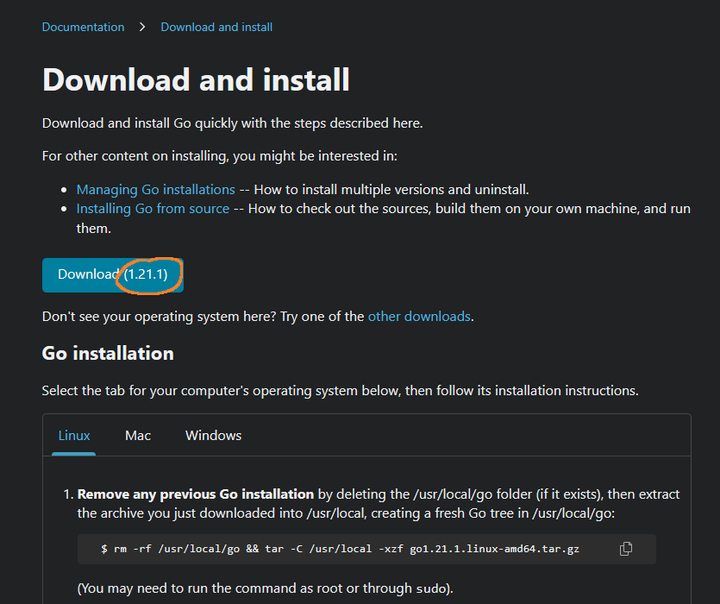Click the breadcrumb chevron separator
The image size is (720, 604).
(x=143, y=27)
